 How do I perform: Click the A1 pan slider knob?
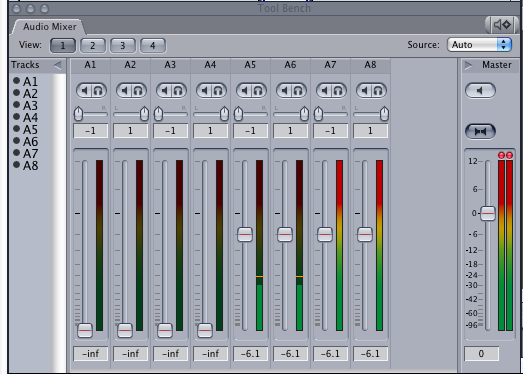pos(78,114)
